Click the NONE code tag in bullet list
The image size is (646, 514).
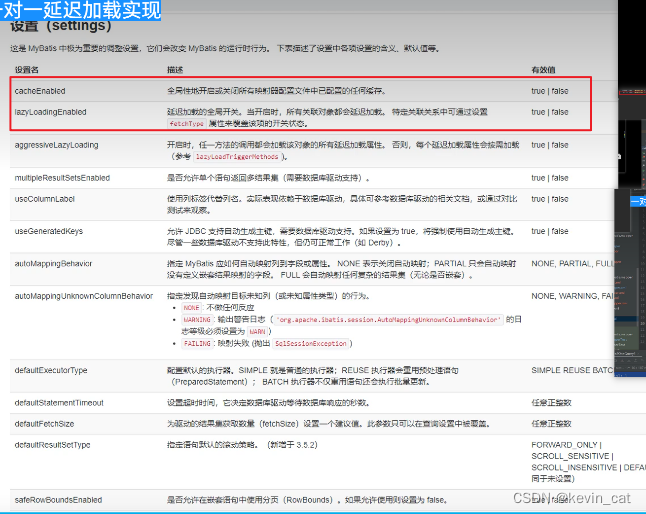[x=191, y=308]
